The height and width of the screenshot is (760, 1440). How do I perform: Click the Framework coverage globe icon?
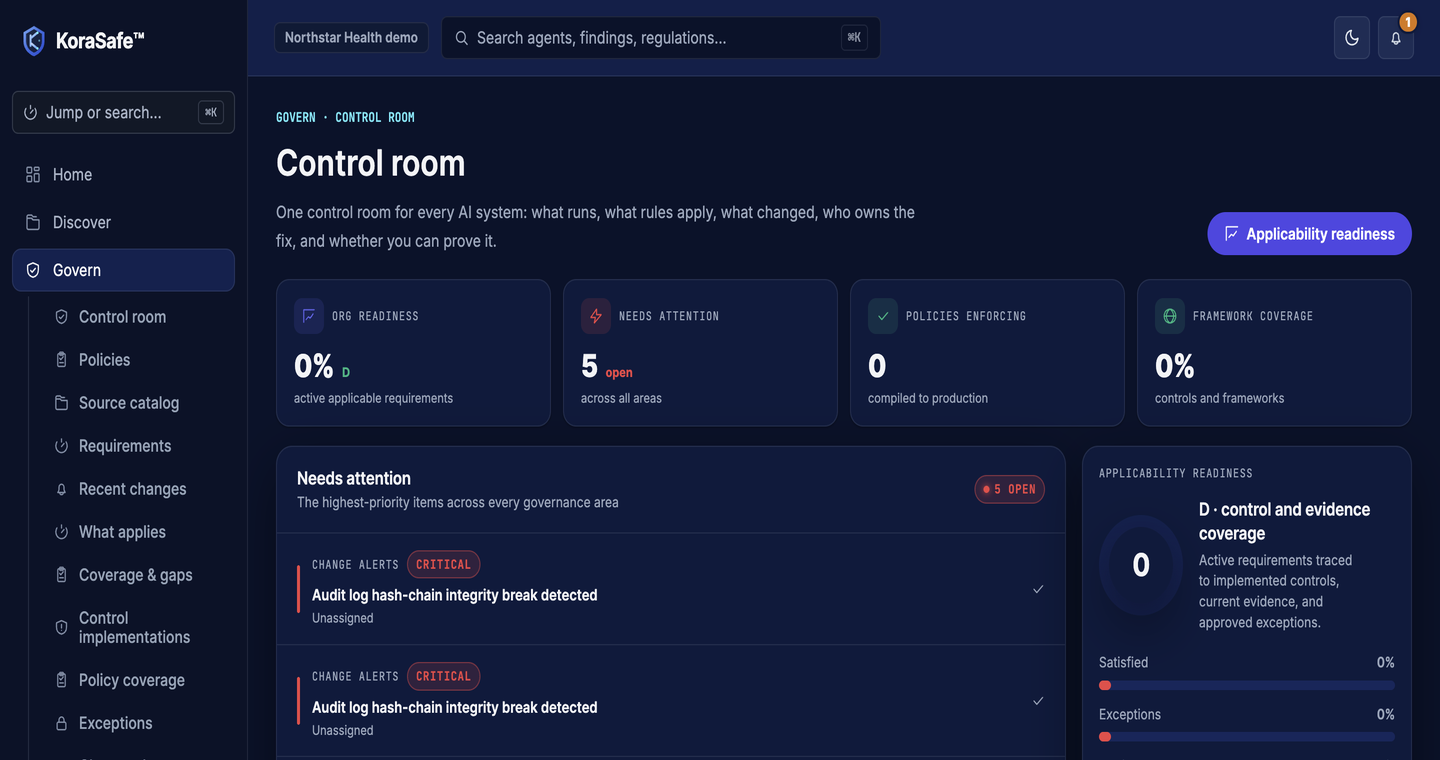point(1170,316)
